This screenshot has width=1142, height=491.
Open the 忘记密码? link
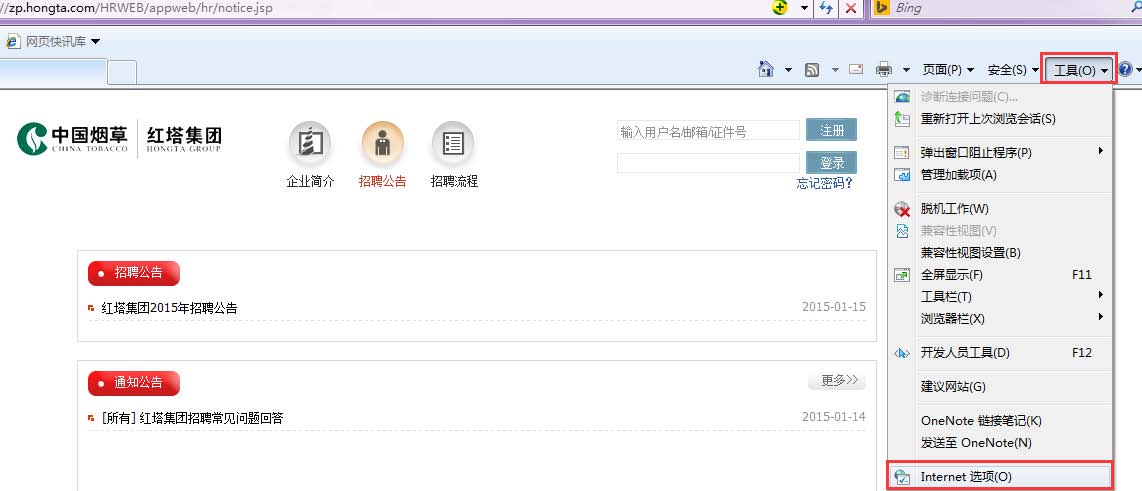coord(824,183)
